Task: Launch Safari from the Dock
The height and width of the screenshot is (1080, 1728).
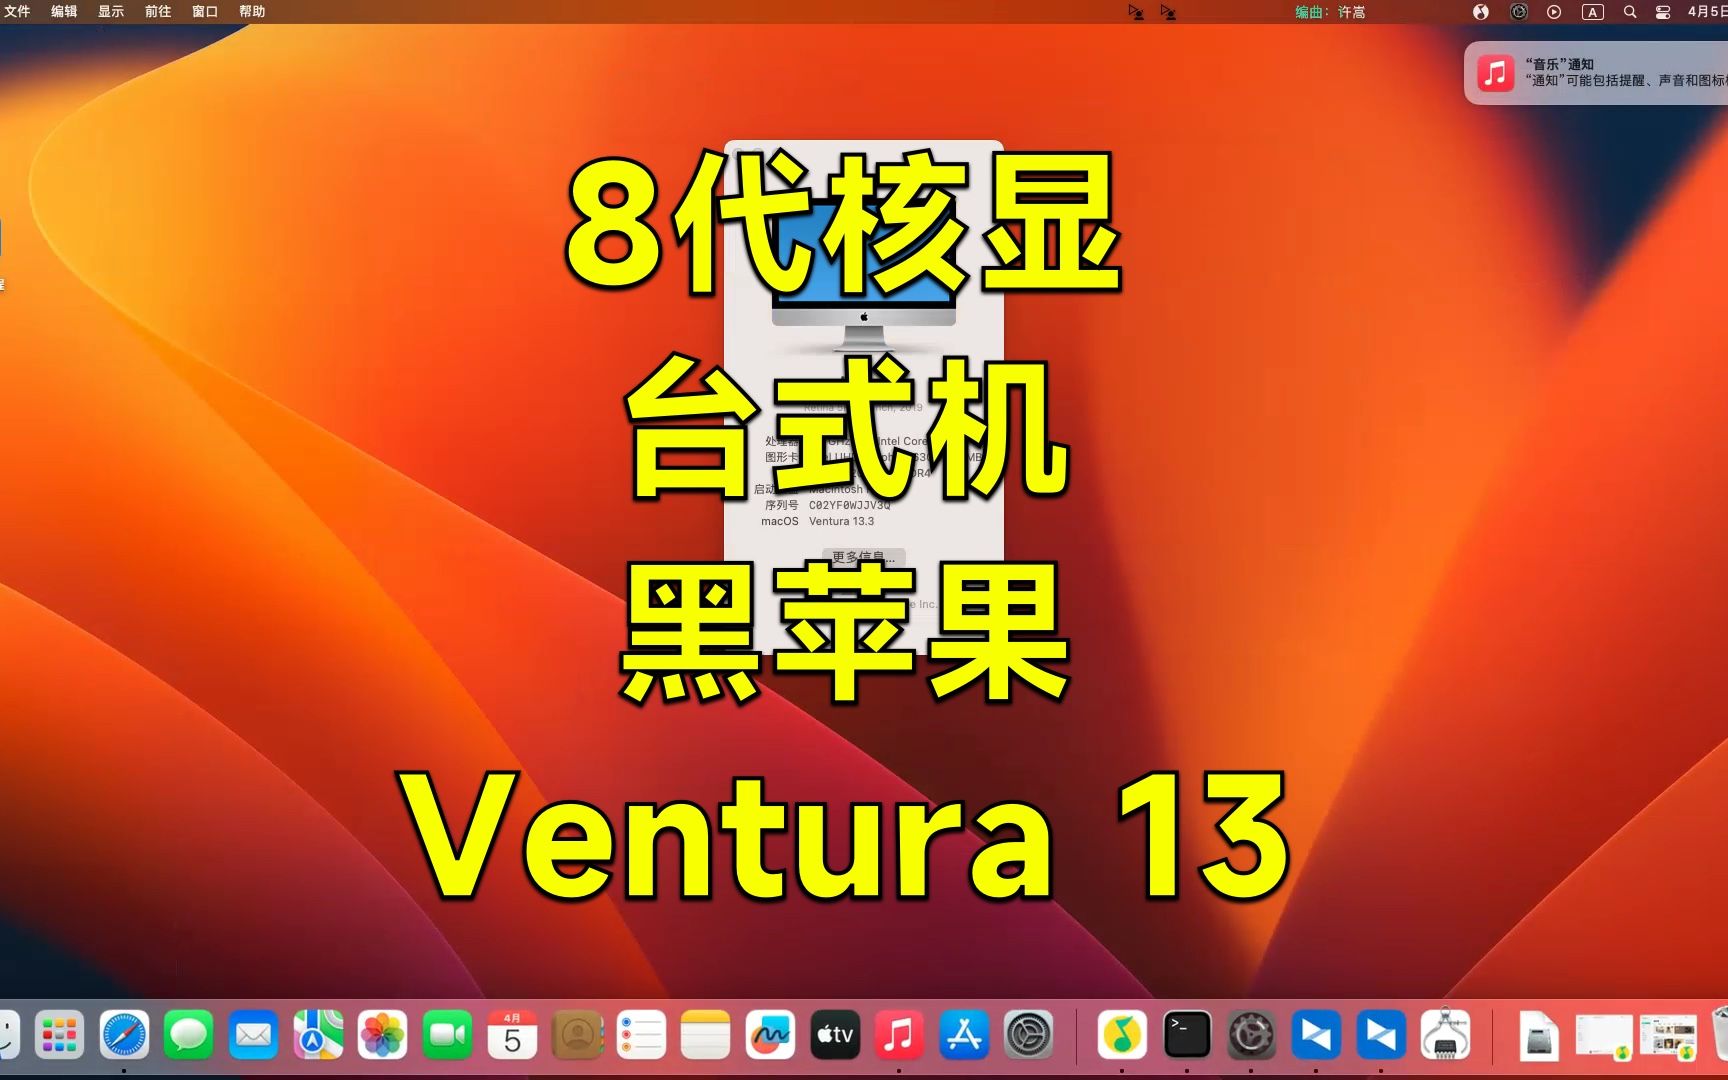Action: pos(124,1035)
